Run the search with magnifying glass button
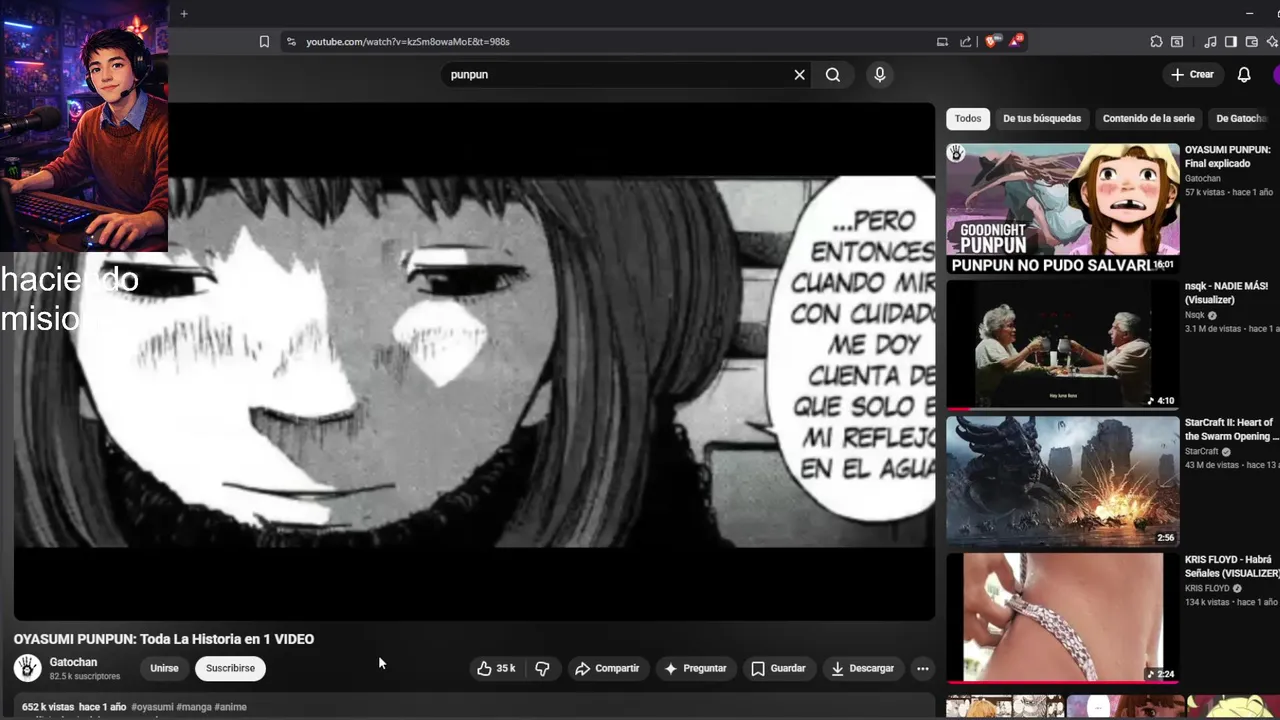Viewport: 1280px width, 720px height. point(833,75)
